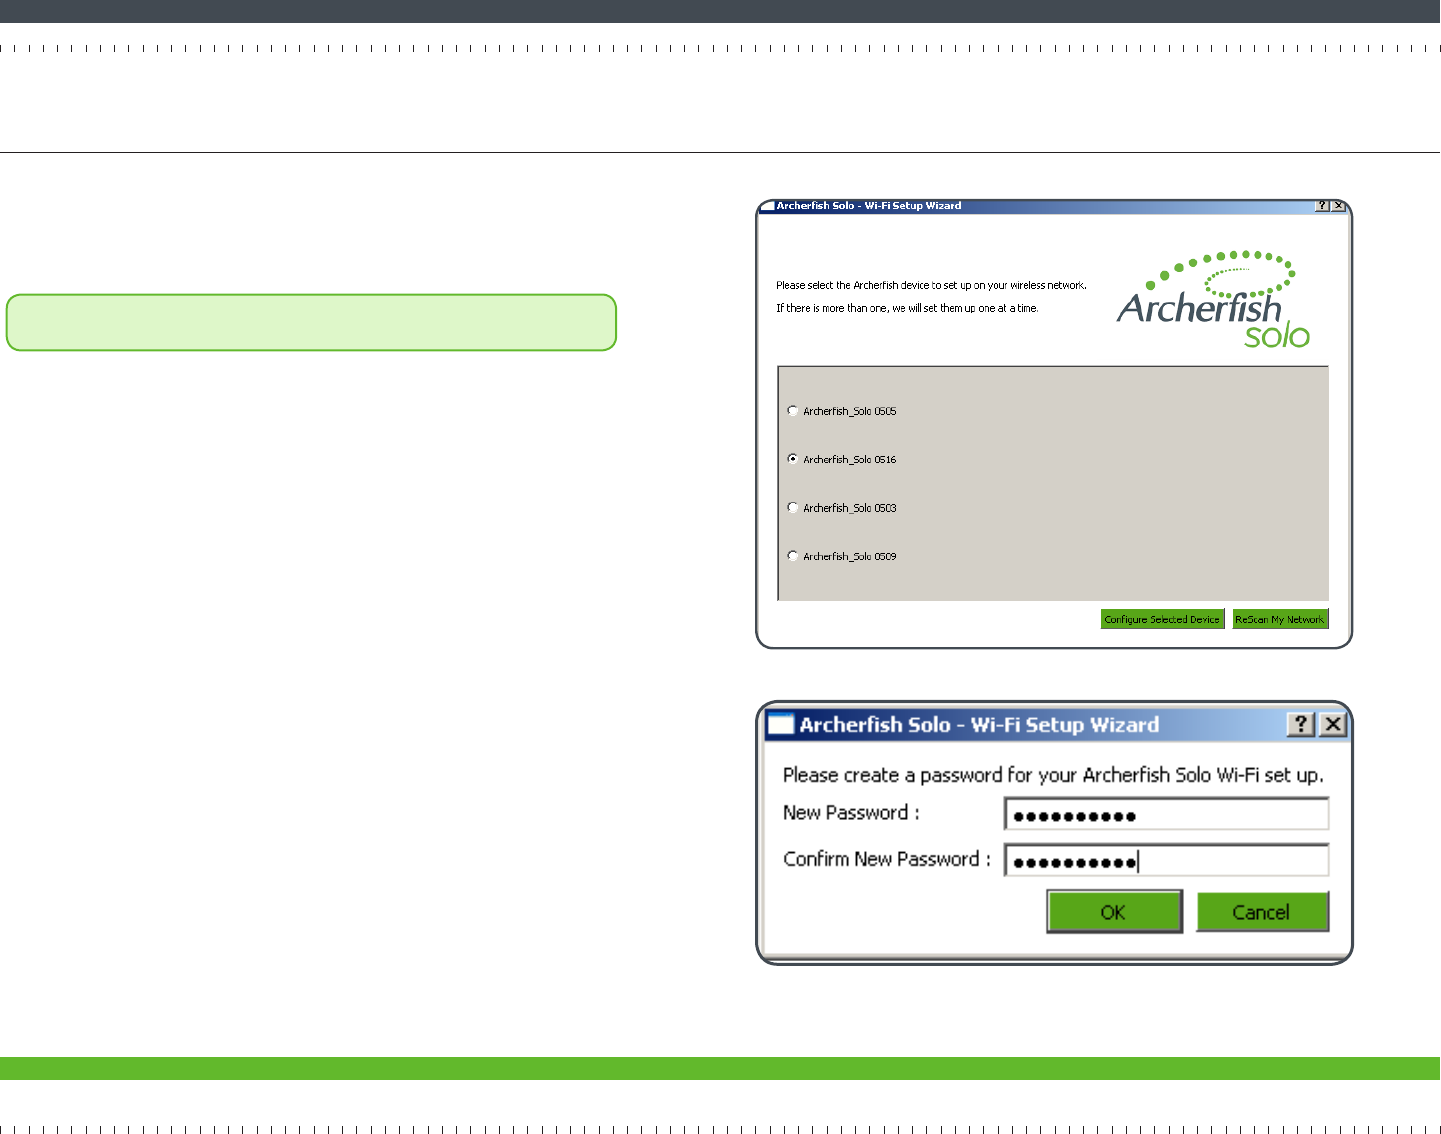Click the 'Please create a password' prompt text

(x=1053, y=775)
